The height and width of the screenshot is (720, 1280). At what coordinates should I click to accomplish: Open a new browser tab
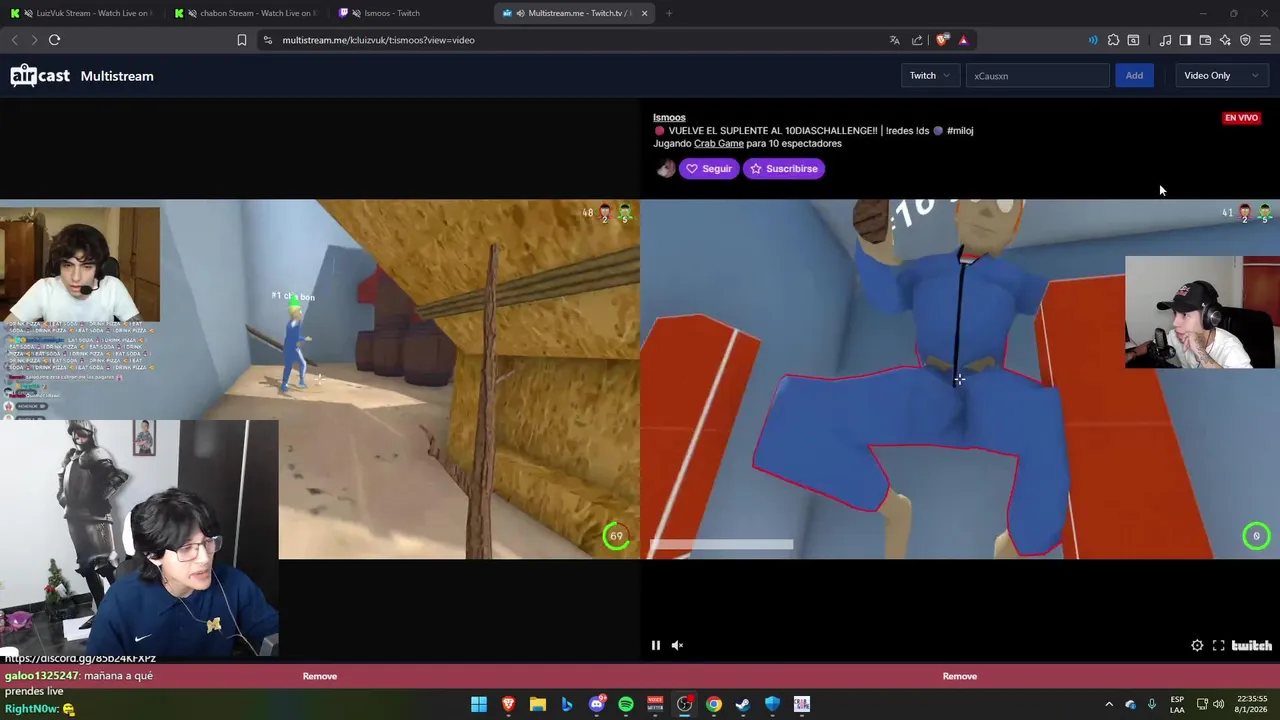pyautogui.click(x=669, y=13)
